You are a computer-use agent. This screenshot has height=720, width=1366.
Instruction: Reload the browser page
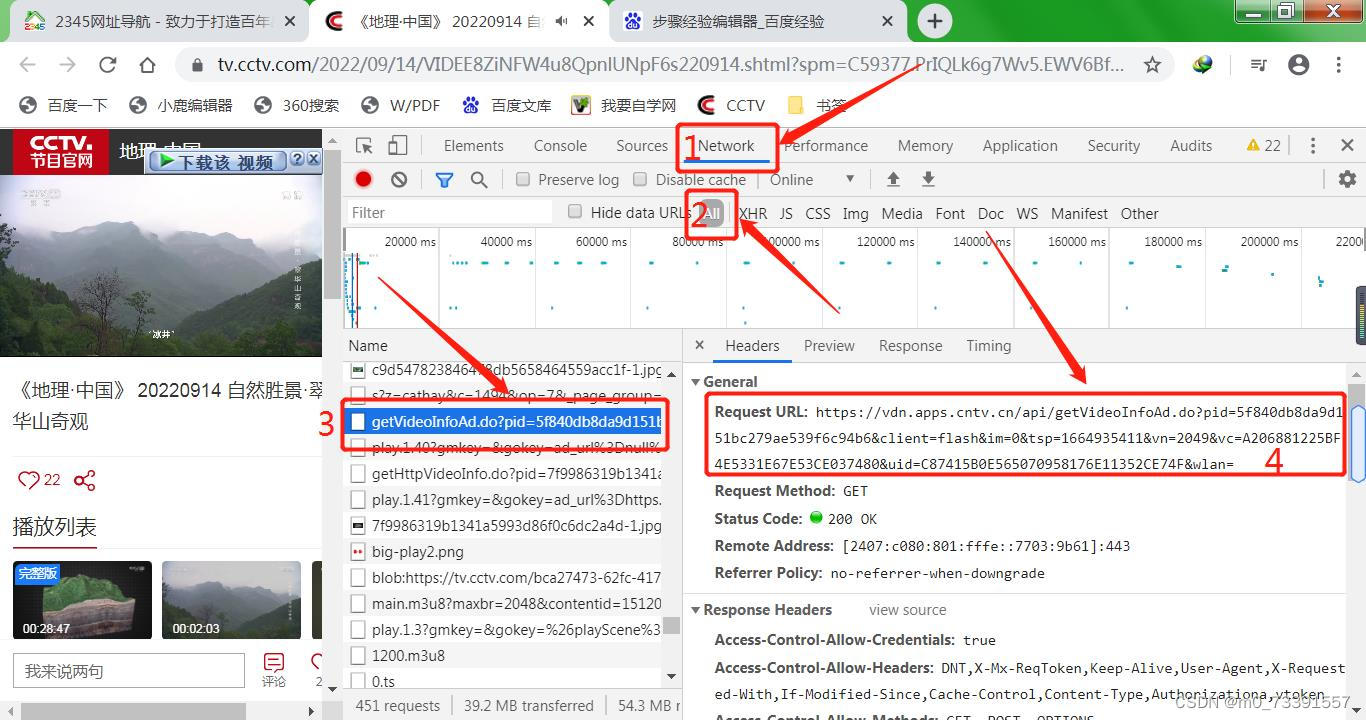pos(108,65)
